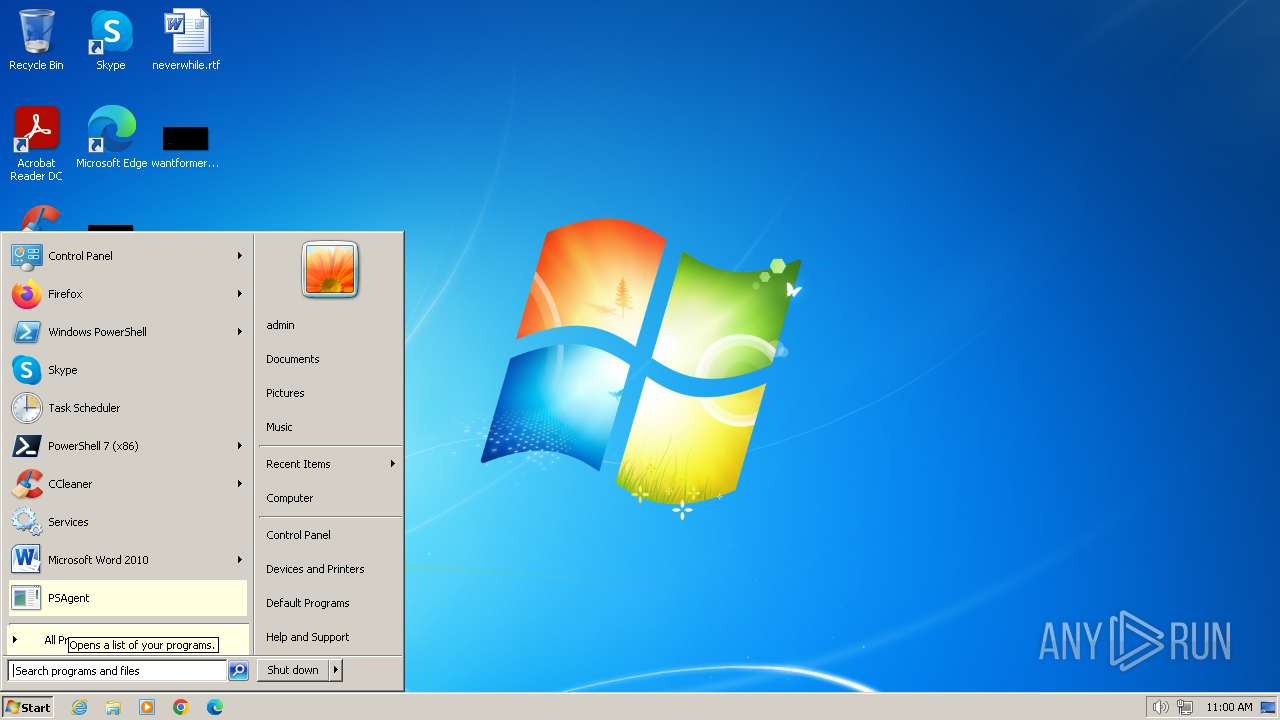Screen dimensions: 1280x720
Task: Click Services gear icon
Action: coord(26,522)
